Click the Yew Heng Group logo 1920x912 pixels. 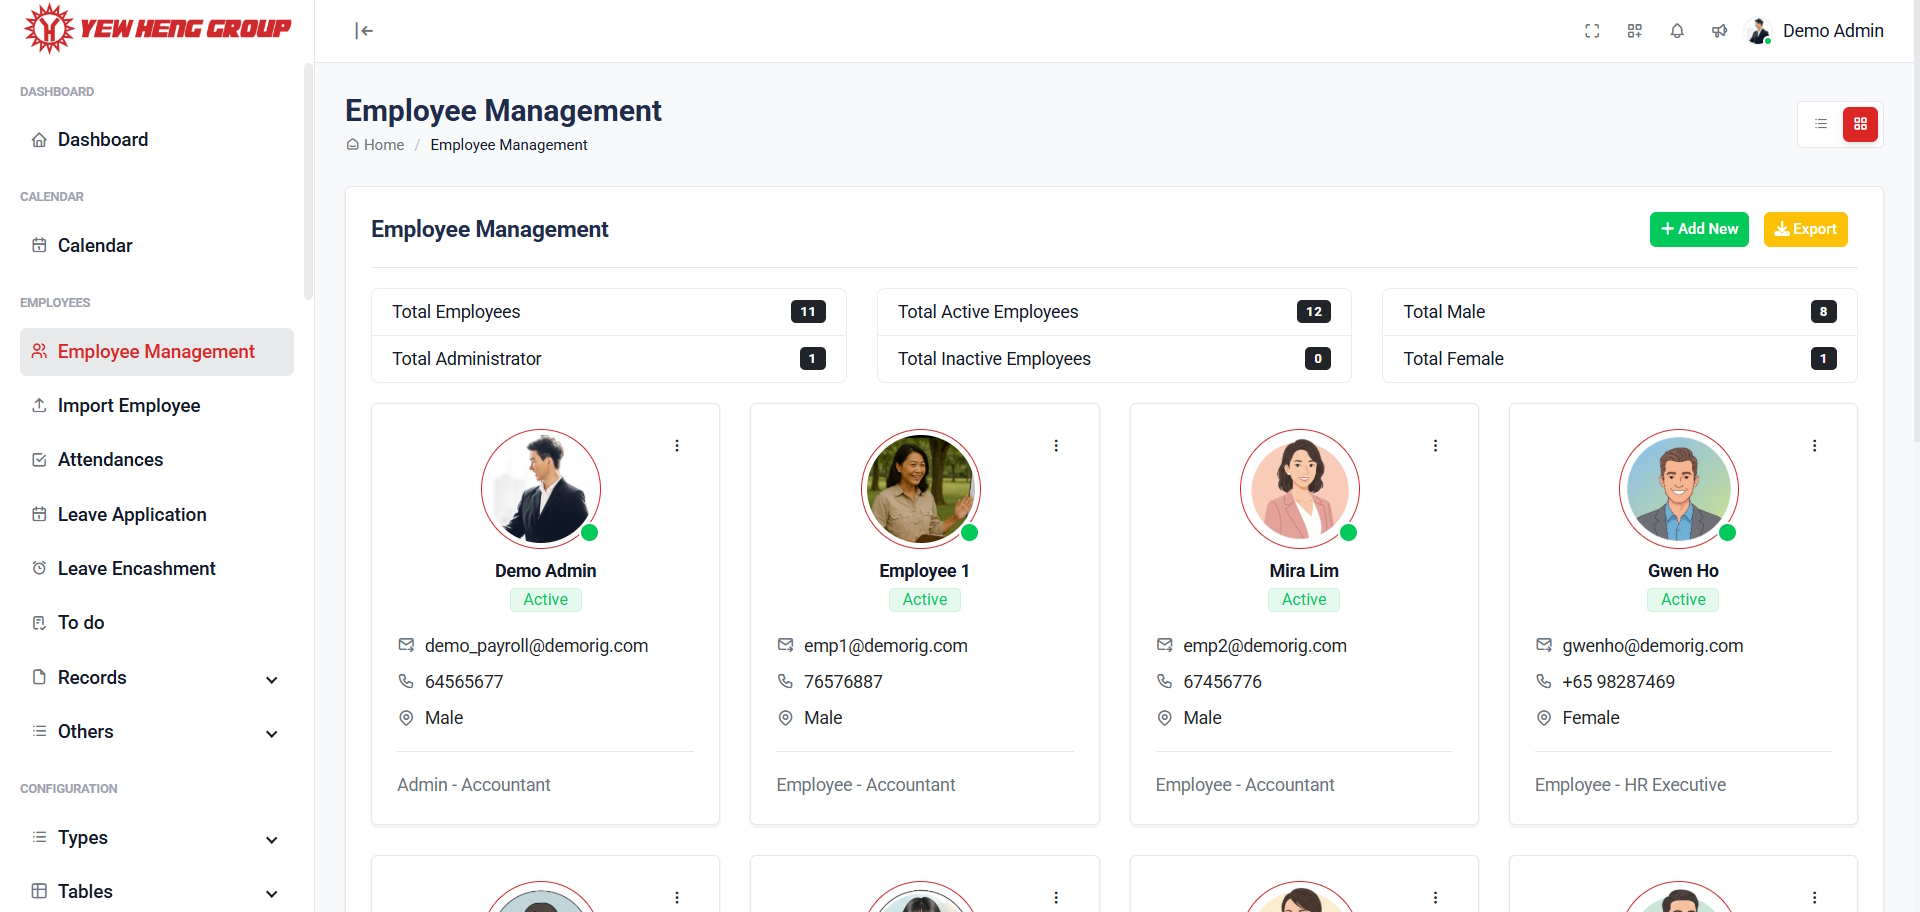click(x=156, y=28)
